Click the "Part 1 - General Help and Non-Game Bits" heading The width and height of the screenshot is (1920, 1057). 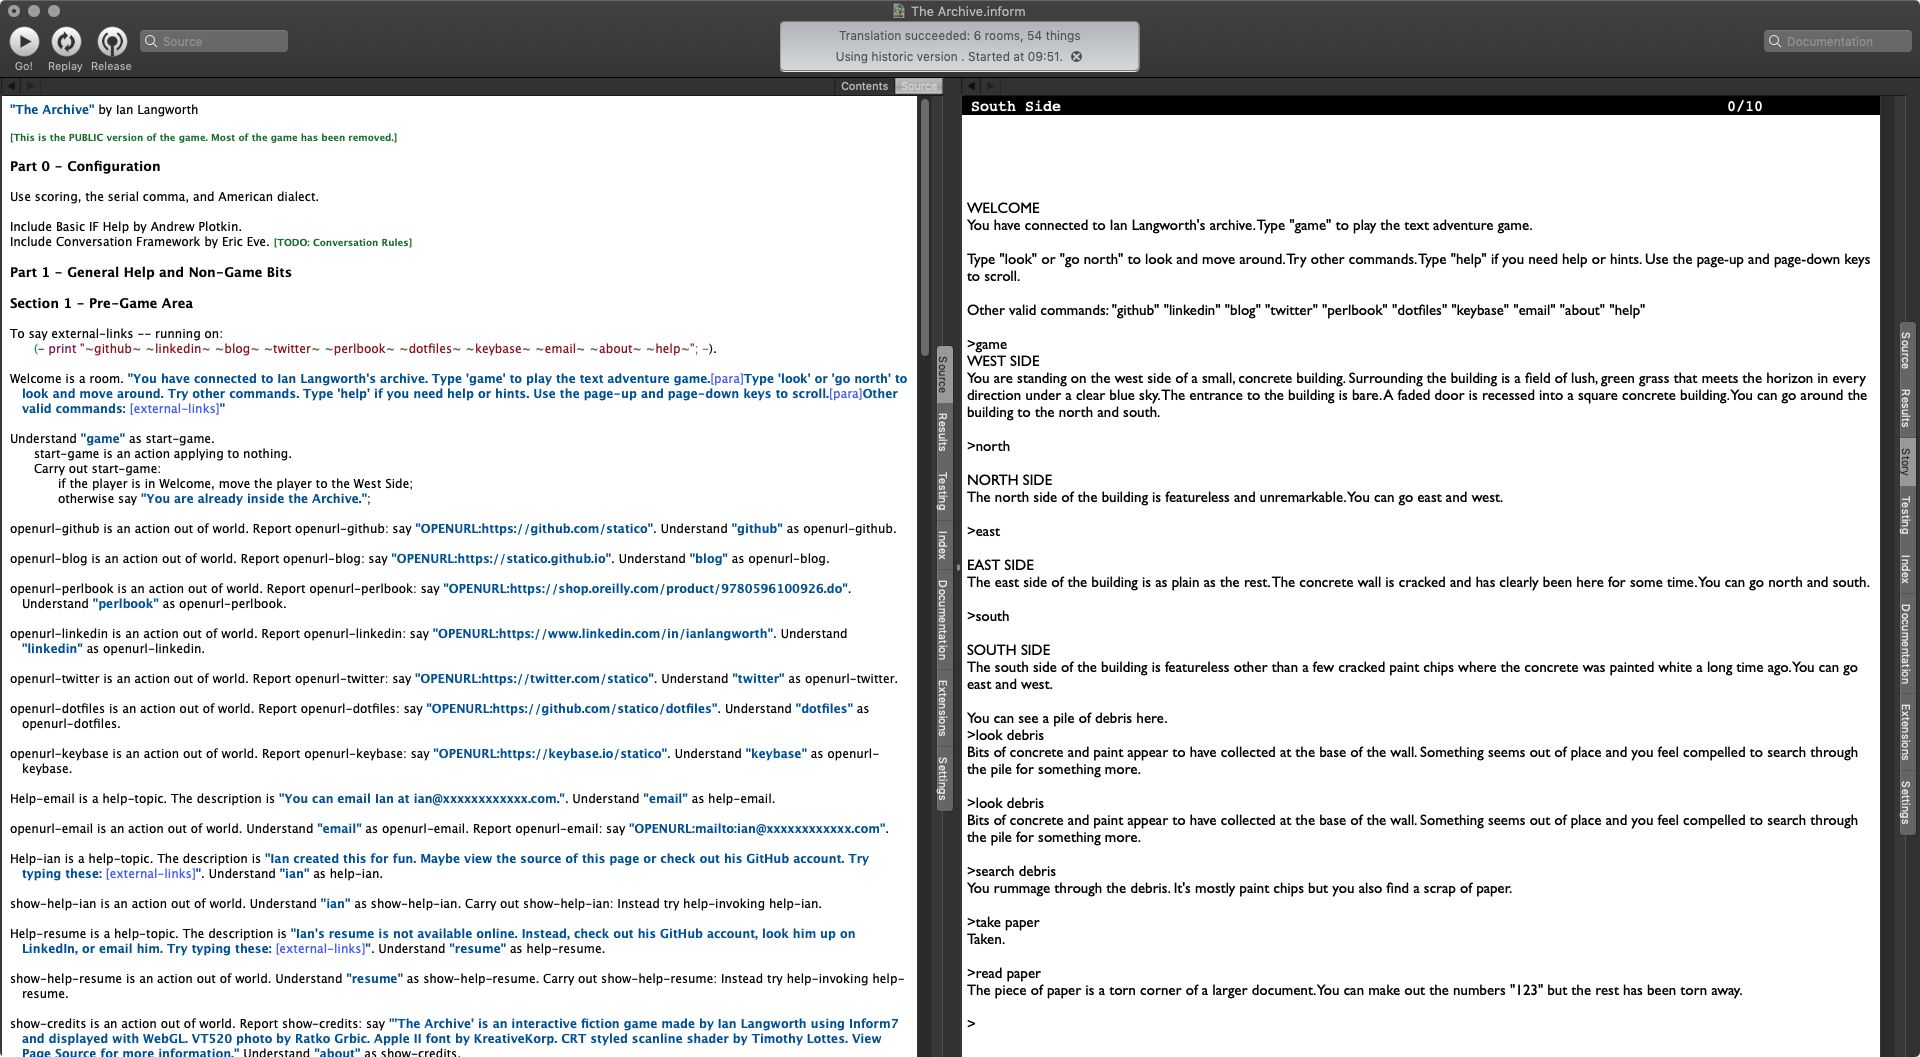pyautogui.click(x=151, y=272)
